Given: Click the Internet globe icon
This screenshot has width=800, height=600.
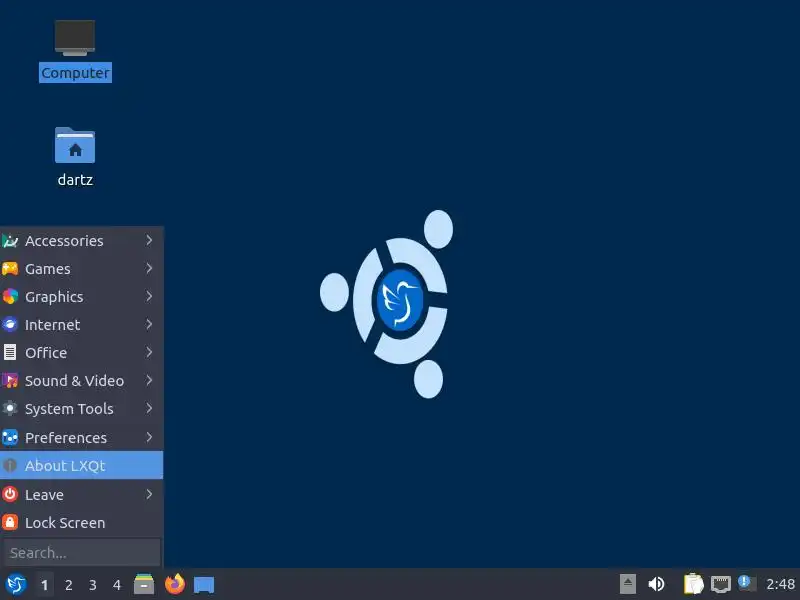Looking at the screenshot, I should 10,324.
